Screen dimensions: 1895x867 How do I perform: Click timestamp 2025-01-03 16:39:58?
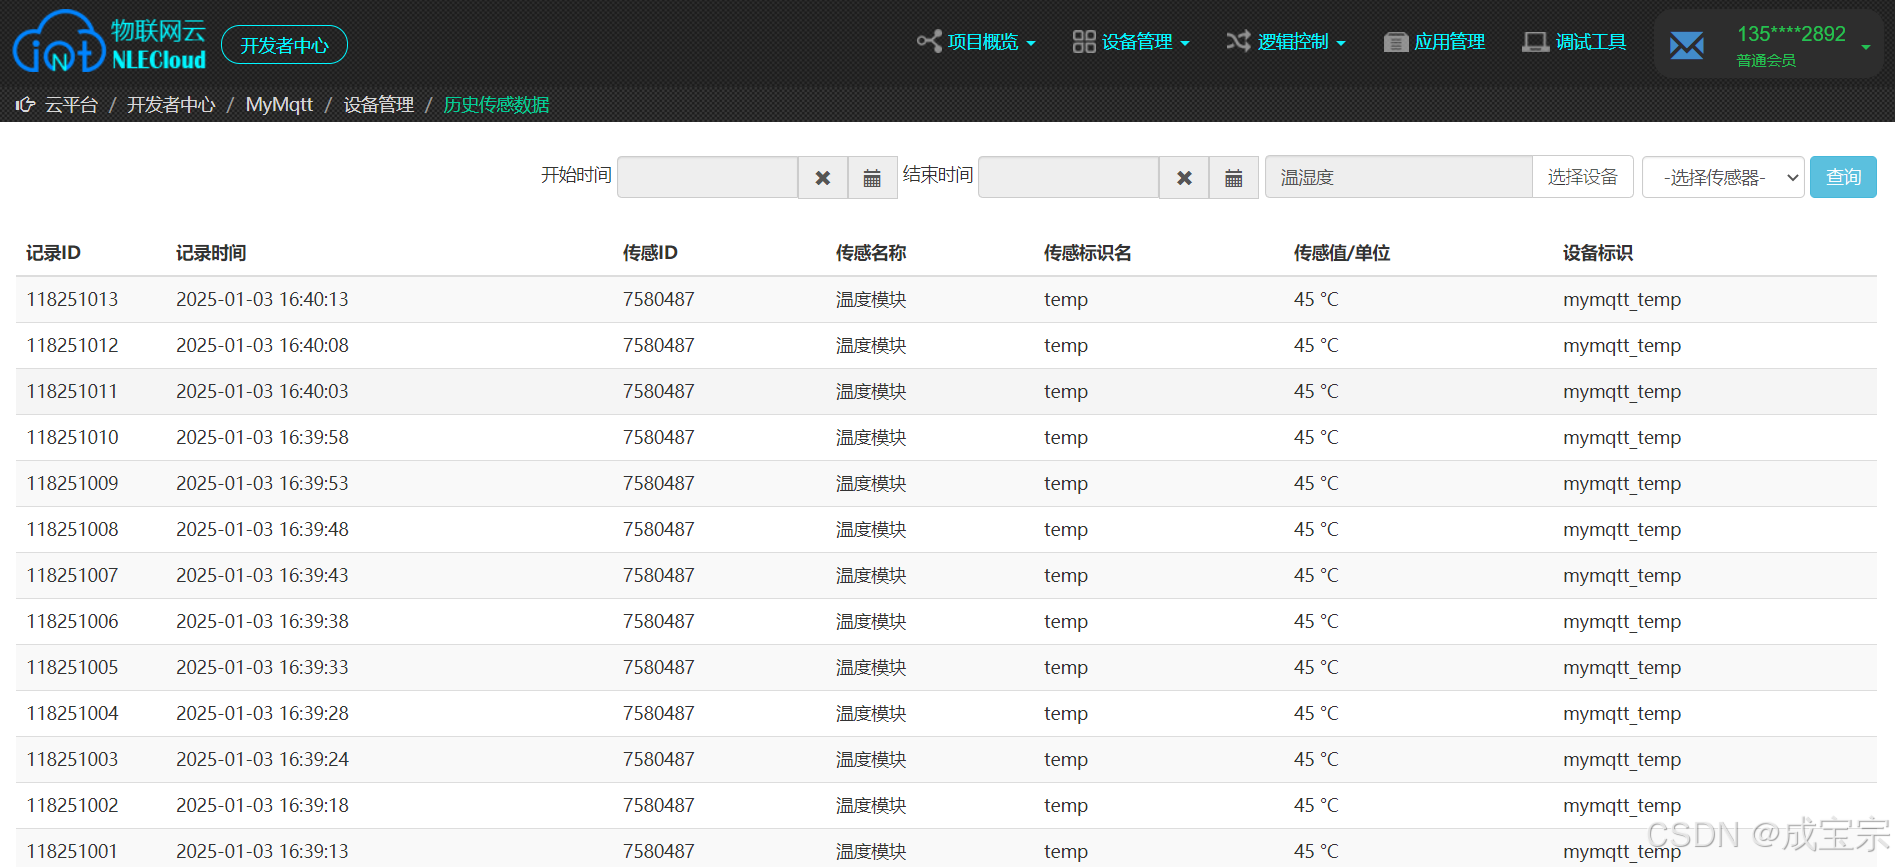[x=262, y=437]
